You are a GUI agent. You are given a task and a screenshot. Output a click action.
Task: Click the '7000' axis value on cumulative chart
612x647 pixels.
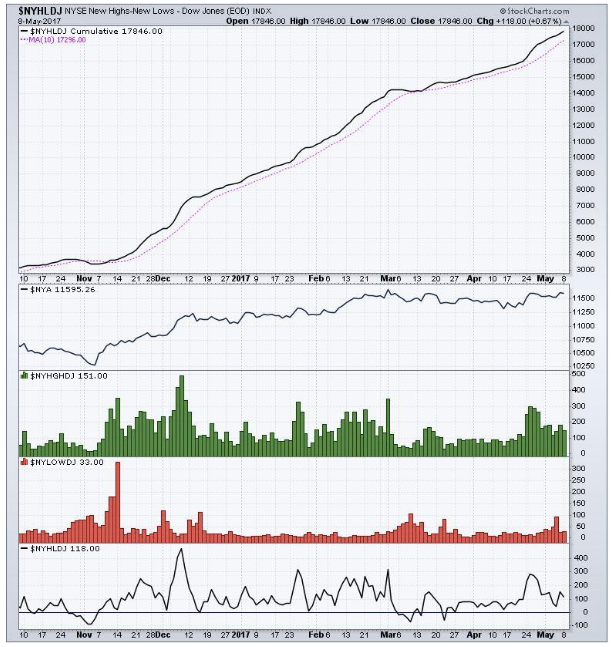tap(585, 205)
